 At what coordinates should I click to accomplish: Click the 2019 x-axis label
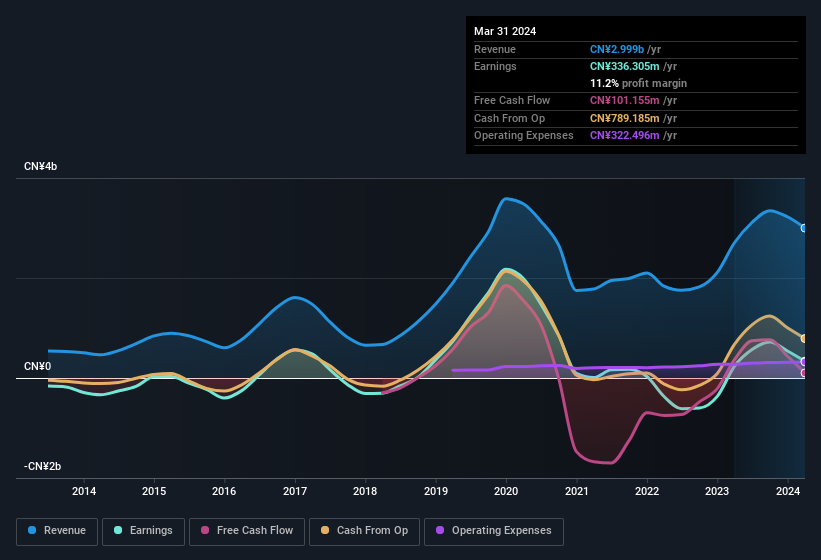[436, 491]
